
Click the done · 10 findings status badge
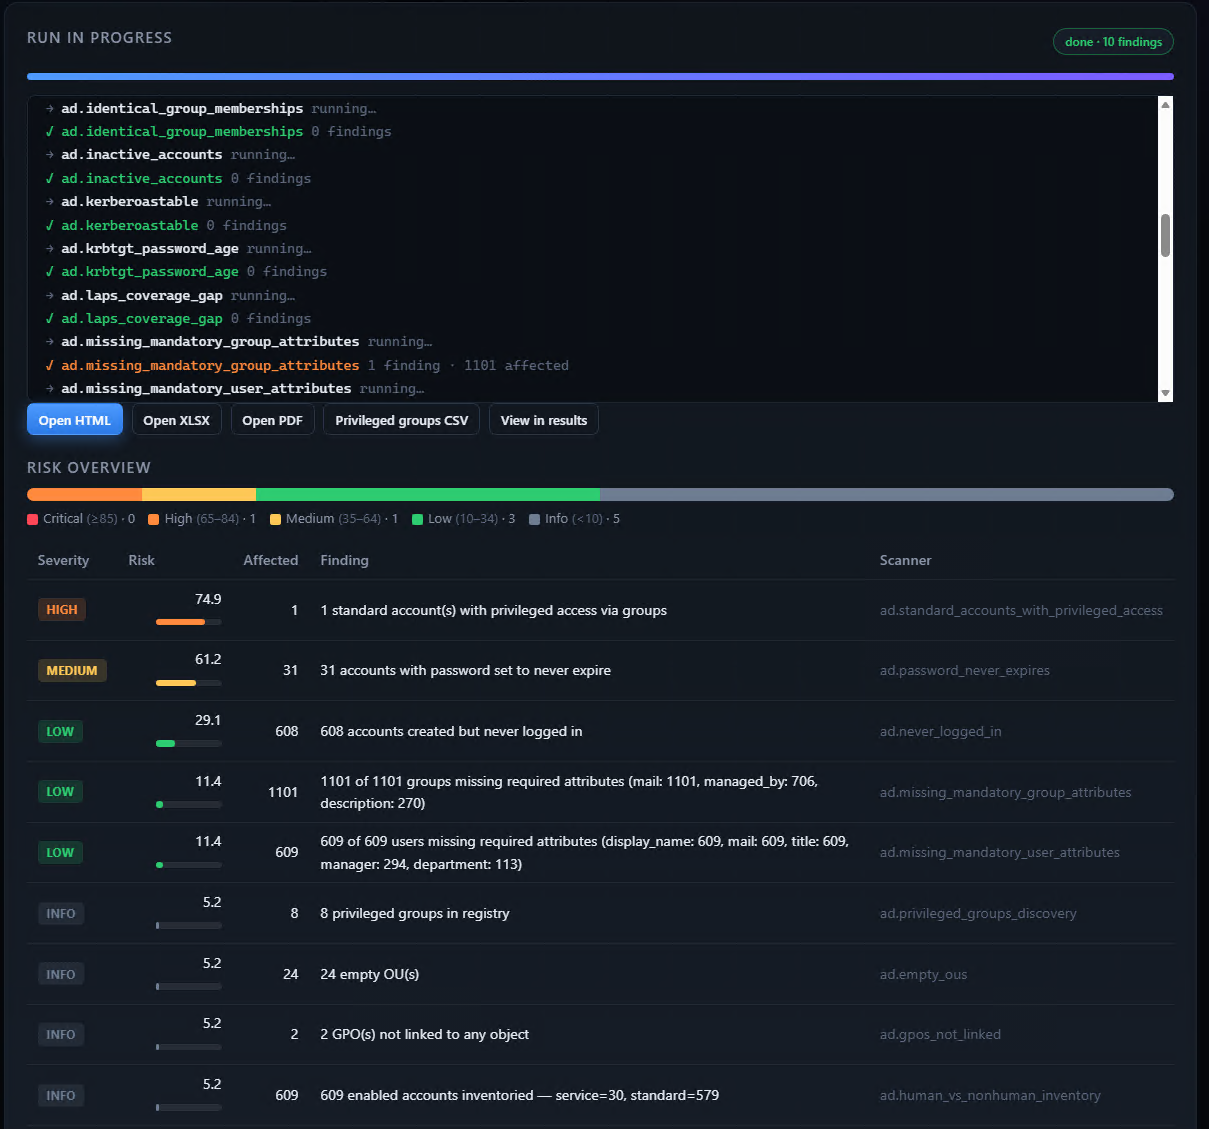(x=1113, y=42)
